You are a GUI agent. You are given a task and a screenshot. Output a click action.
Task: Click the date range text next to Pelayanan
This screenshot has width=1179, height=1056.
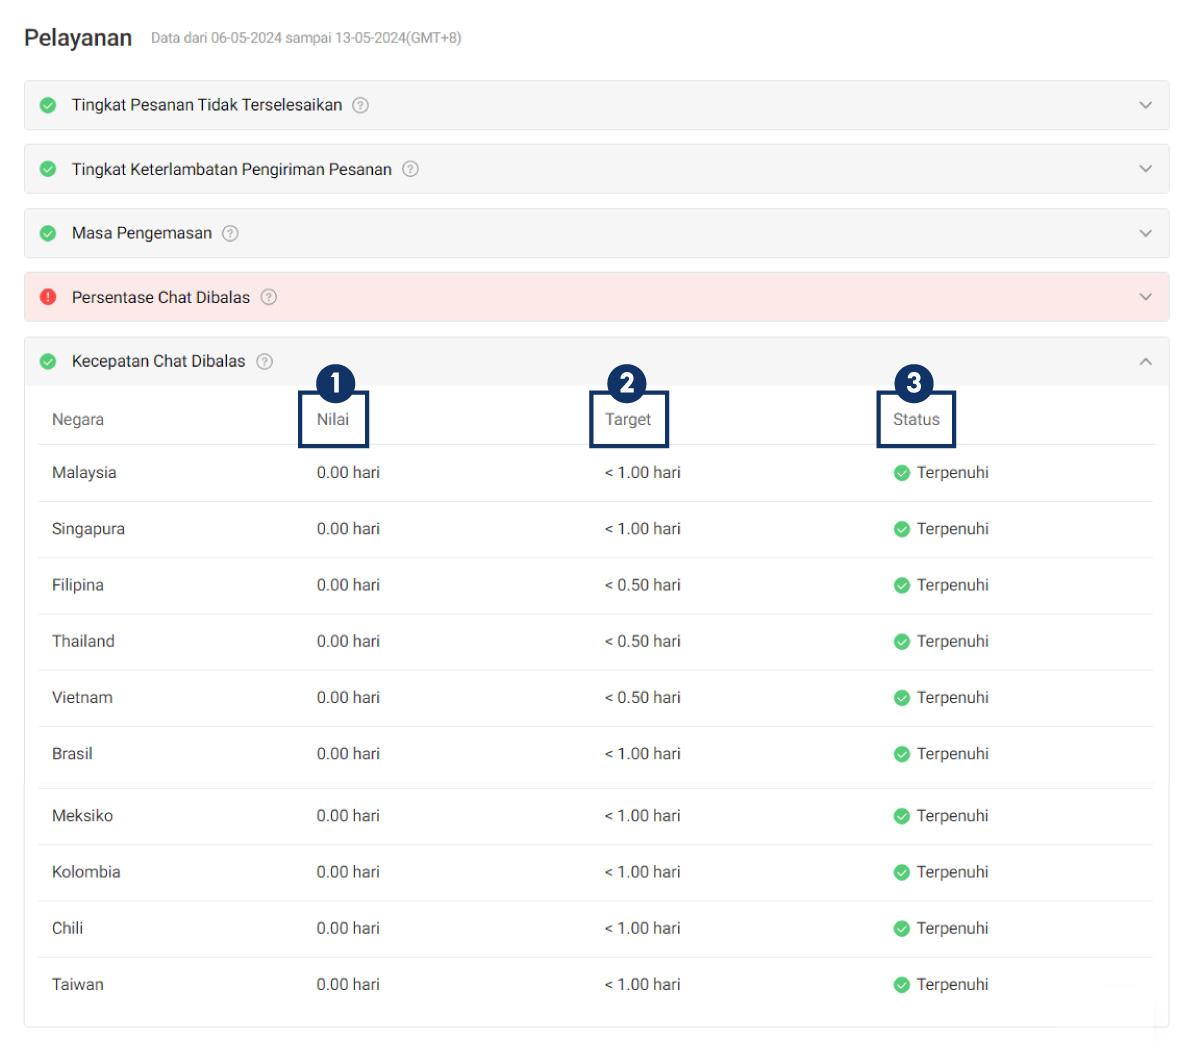305,38
